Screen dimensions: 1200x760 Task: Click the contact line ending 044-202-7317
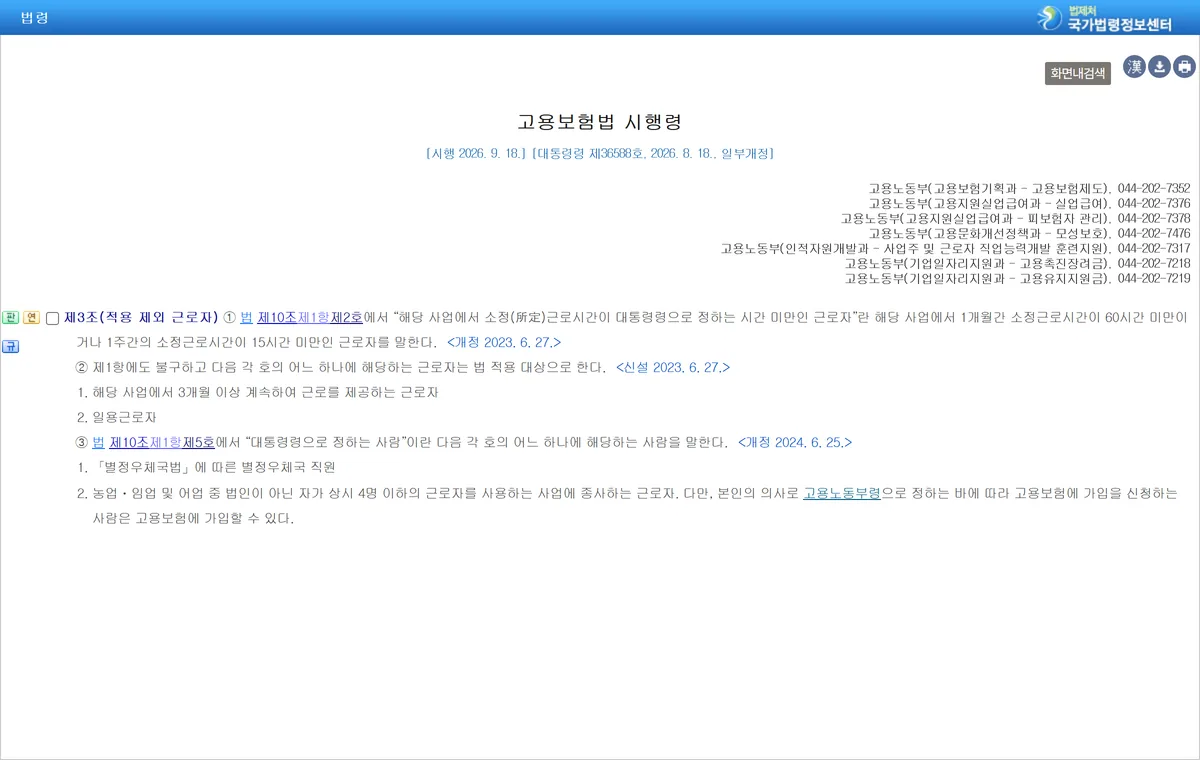tap(955, 248)
